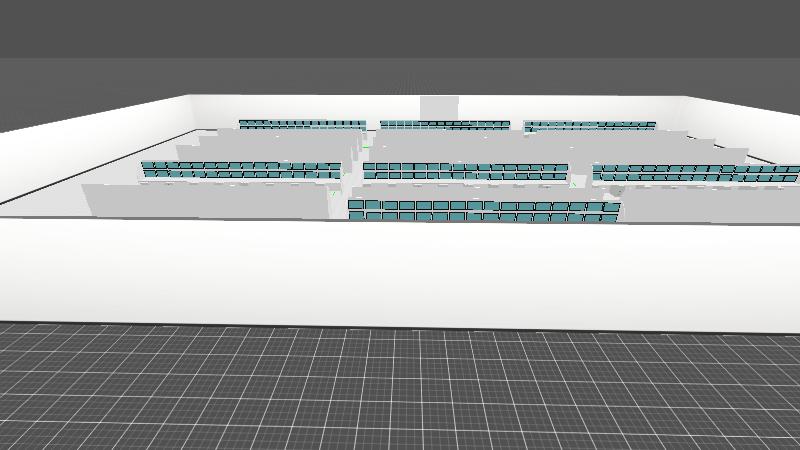This screenshot has height=450, width=800.
Task: Select green marker right of middle-center panels
Action: click(x=574, y=184)
